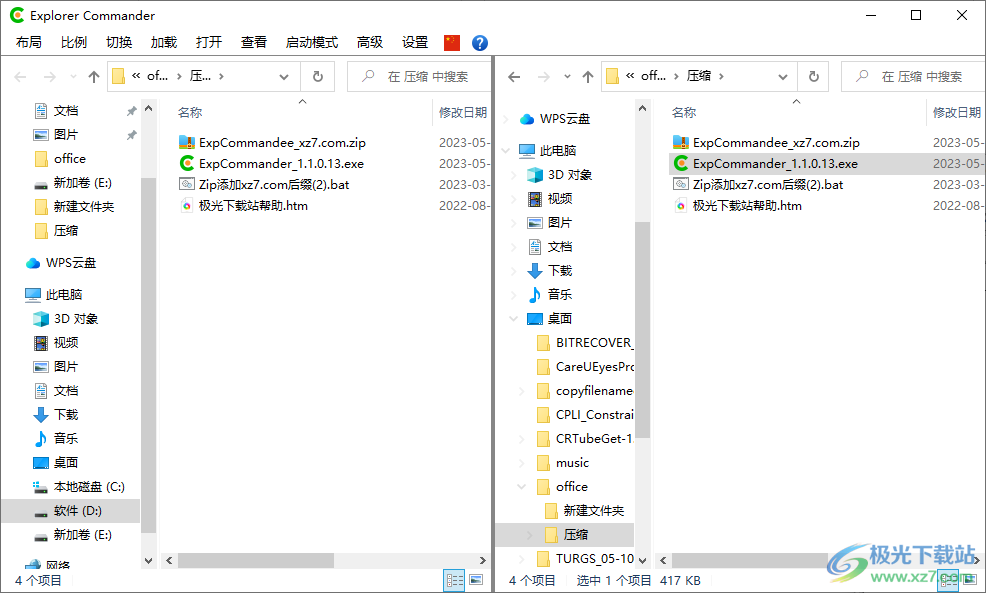Image resolution: width=986 pixels, height=593 pixels.
Task: Open the 启动模式 menu
Action: (312, 42)
